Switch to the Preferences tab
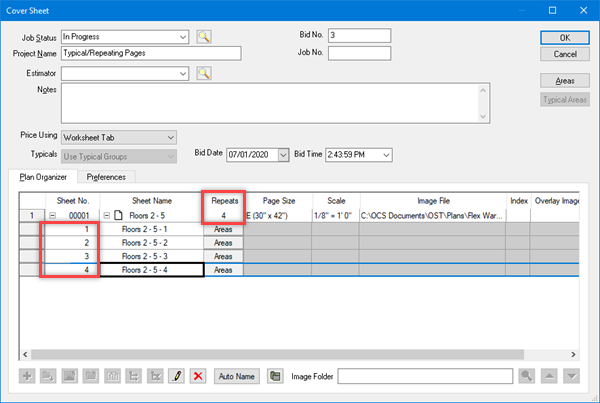600x403 pixels. pos(106,177)
